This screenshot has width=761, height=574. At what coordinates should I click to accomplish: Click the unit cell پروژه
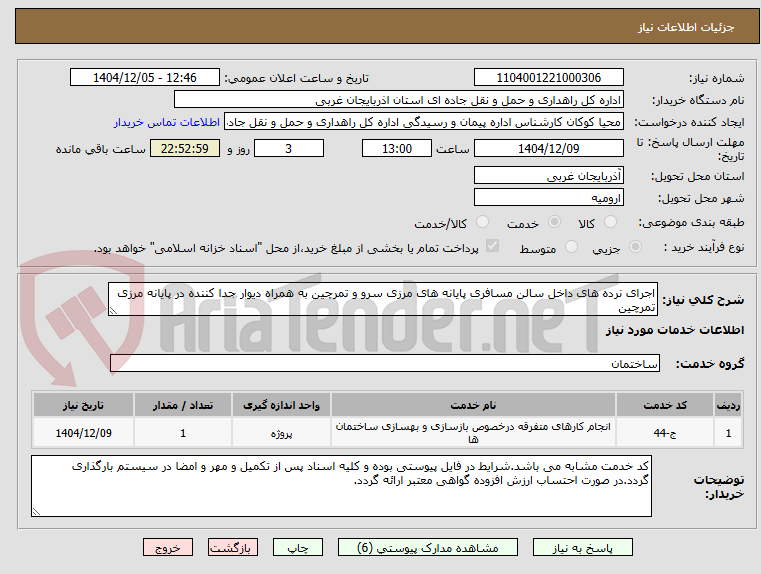[x=281, y=432]
